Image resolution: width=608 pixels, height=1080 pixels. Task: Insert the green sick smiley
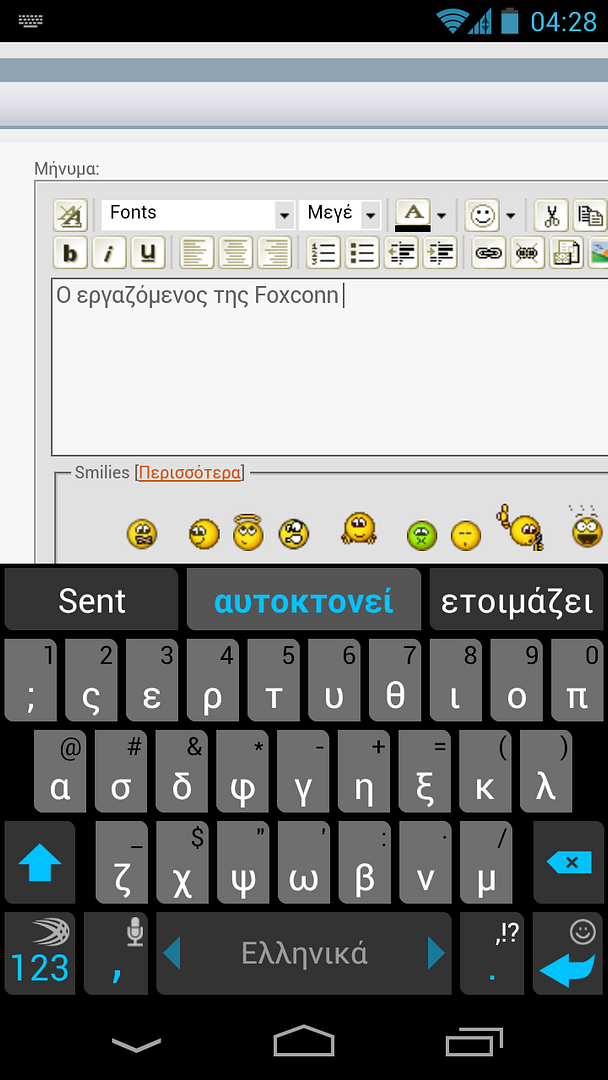421,534
